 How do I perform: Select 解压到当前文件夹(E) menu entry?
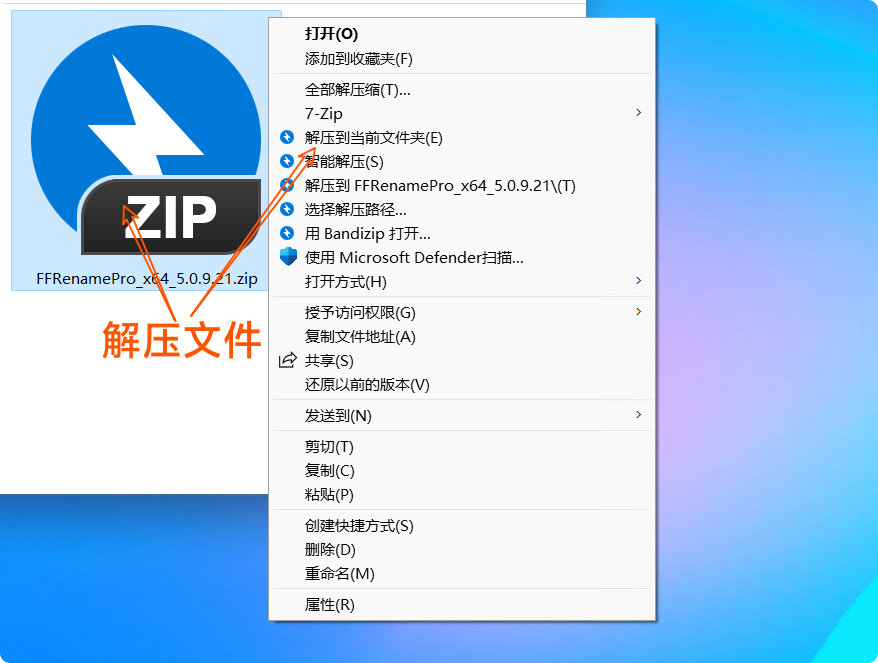point(373,138)
